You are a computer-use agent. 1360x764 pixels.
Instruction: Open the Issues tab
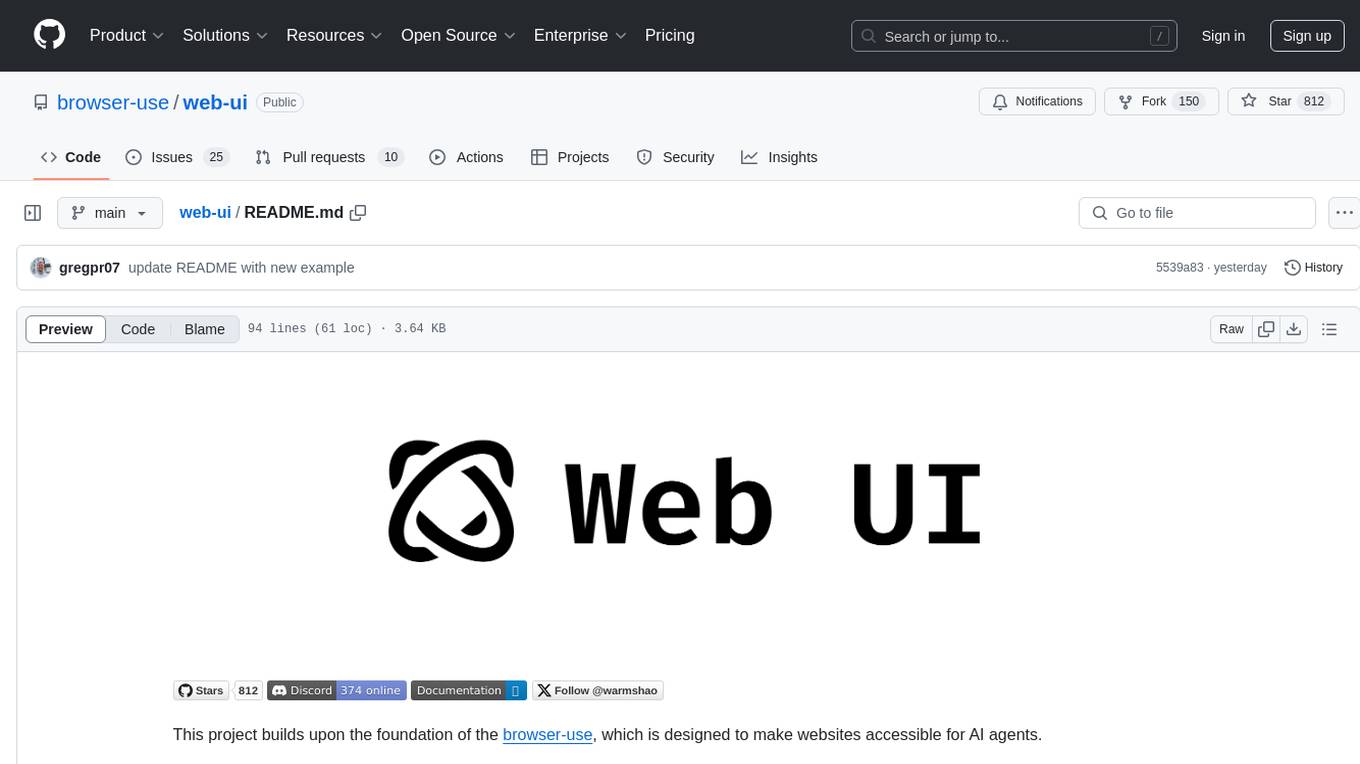click(177, 157)
